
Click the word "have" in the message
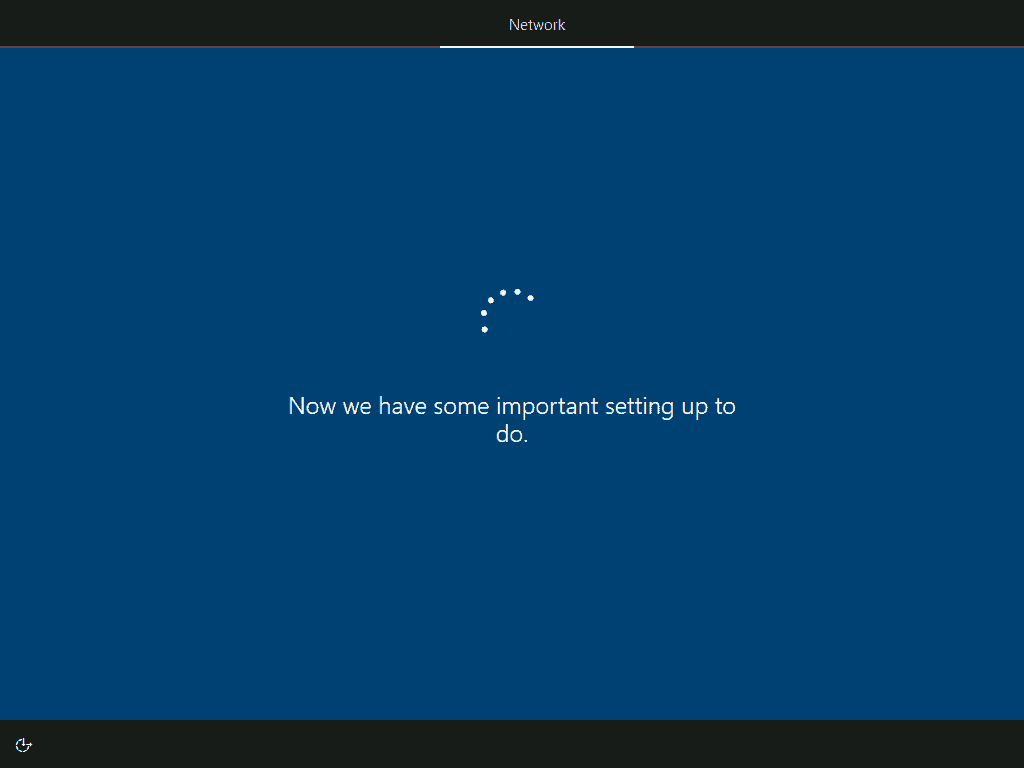pyautogui.click(x=403, y=406)
